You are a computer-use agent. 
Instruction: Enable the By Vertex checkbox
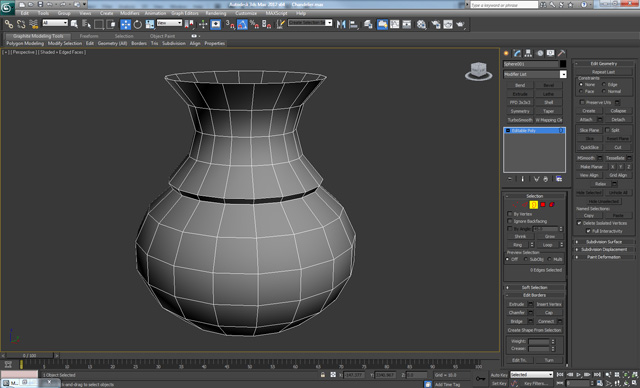pos(509,214)
